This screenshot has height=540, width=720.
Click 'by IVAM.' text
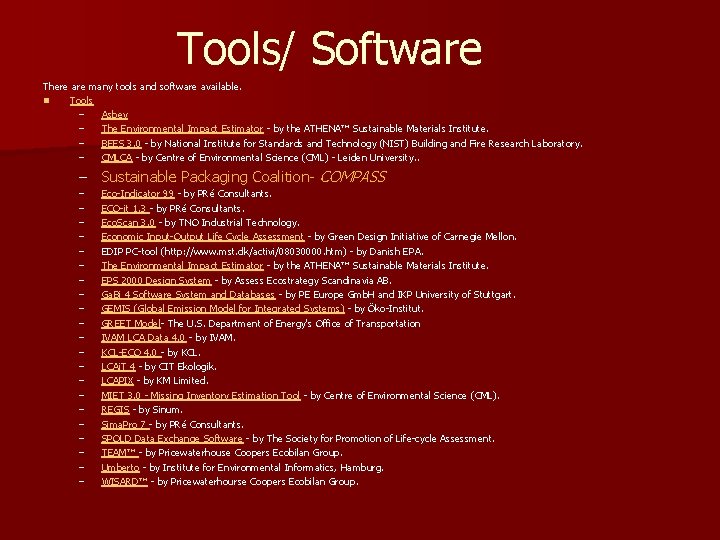(x=215, y=338)
